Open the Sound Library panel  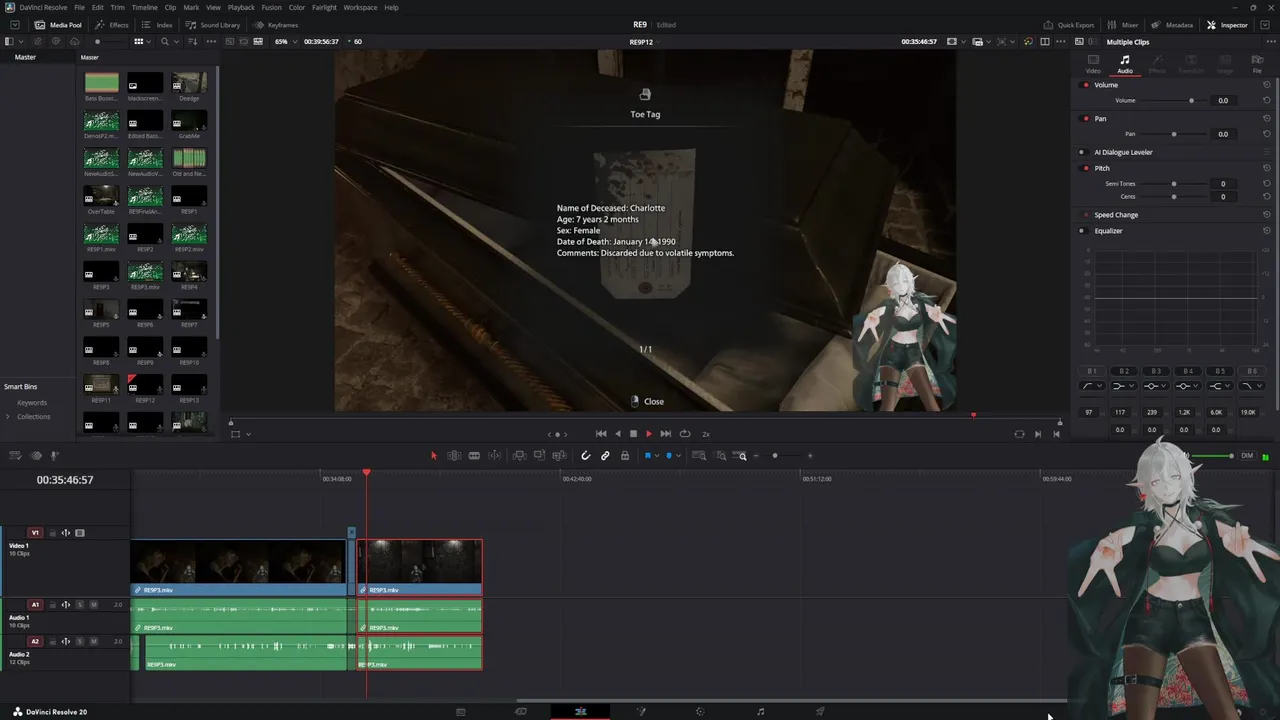pos(213,25)
